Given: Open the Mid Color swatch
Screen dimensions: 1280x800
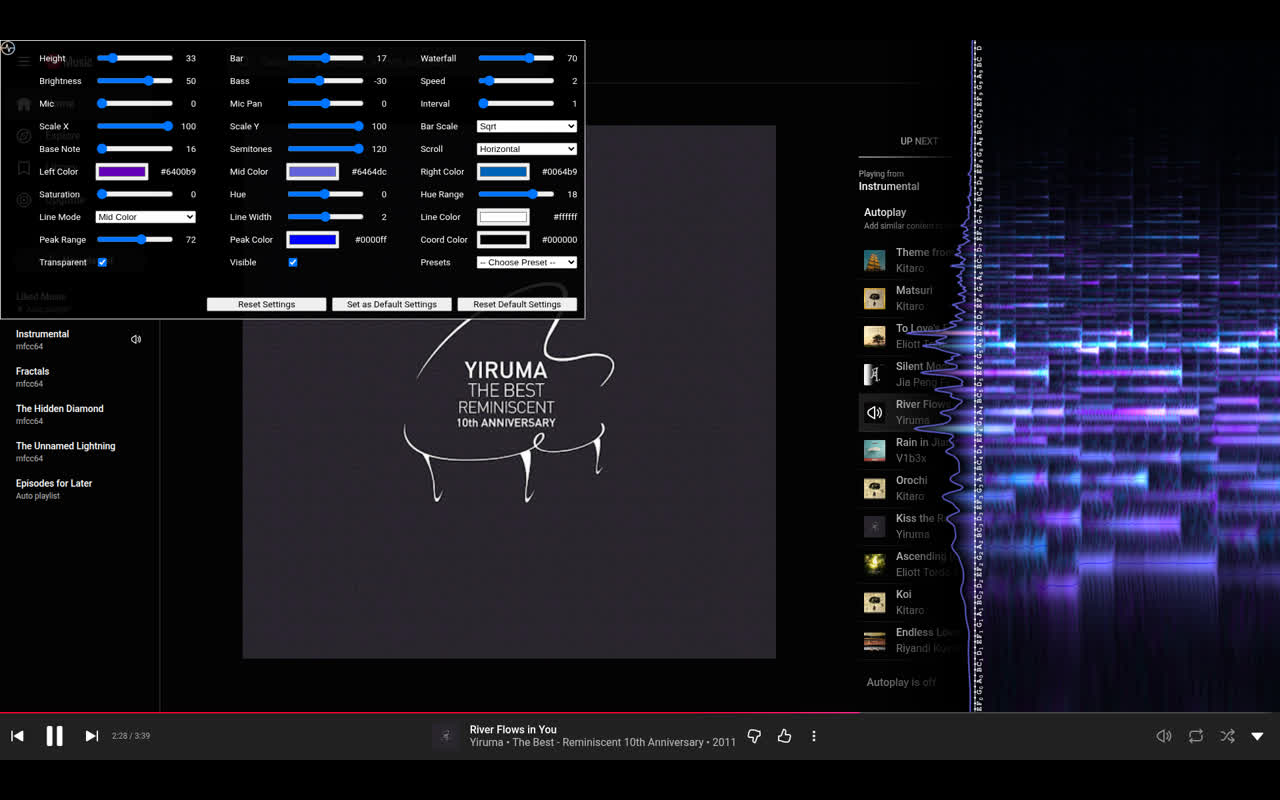Looking at the screenshot, I should pyautogui.click(x=313, y=172).
